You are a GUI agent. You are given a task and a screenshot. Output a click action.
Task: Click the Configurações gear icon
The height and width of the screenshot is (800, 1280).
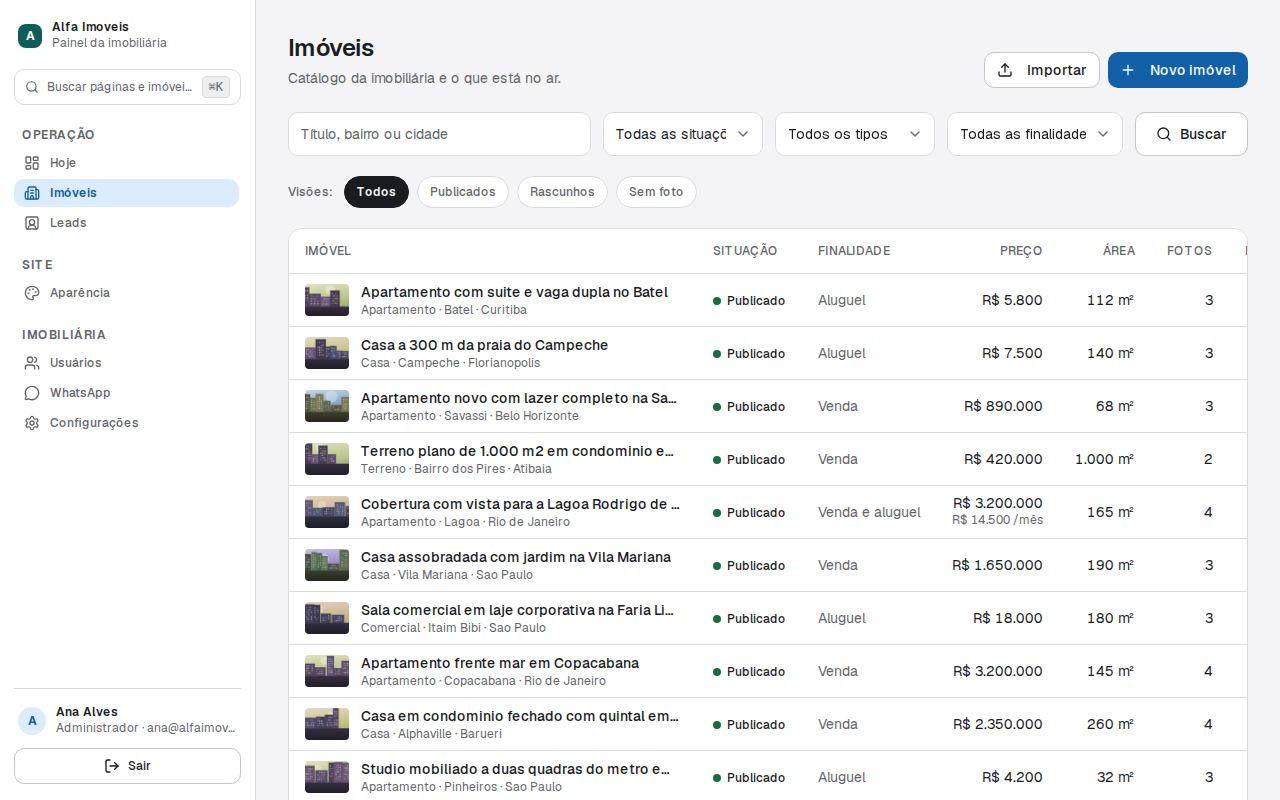[32, 423]
